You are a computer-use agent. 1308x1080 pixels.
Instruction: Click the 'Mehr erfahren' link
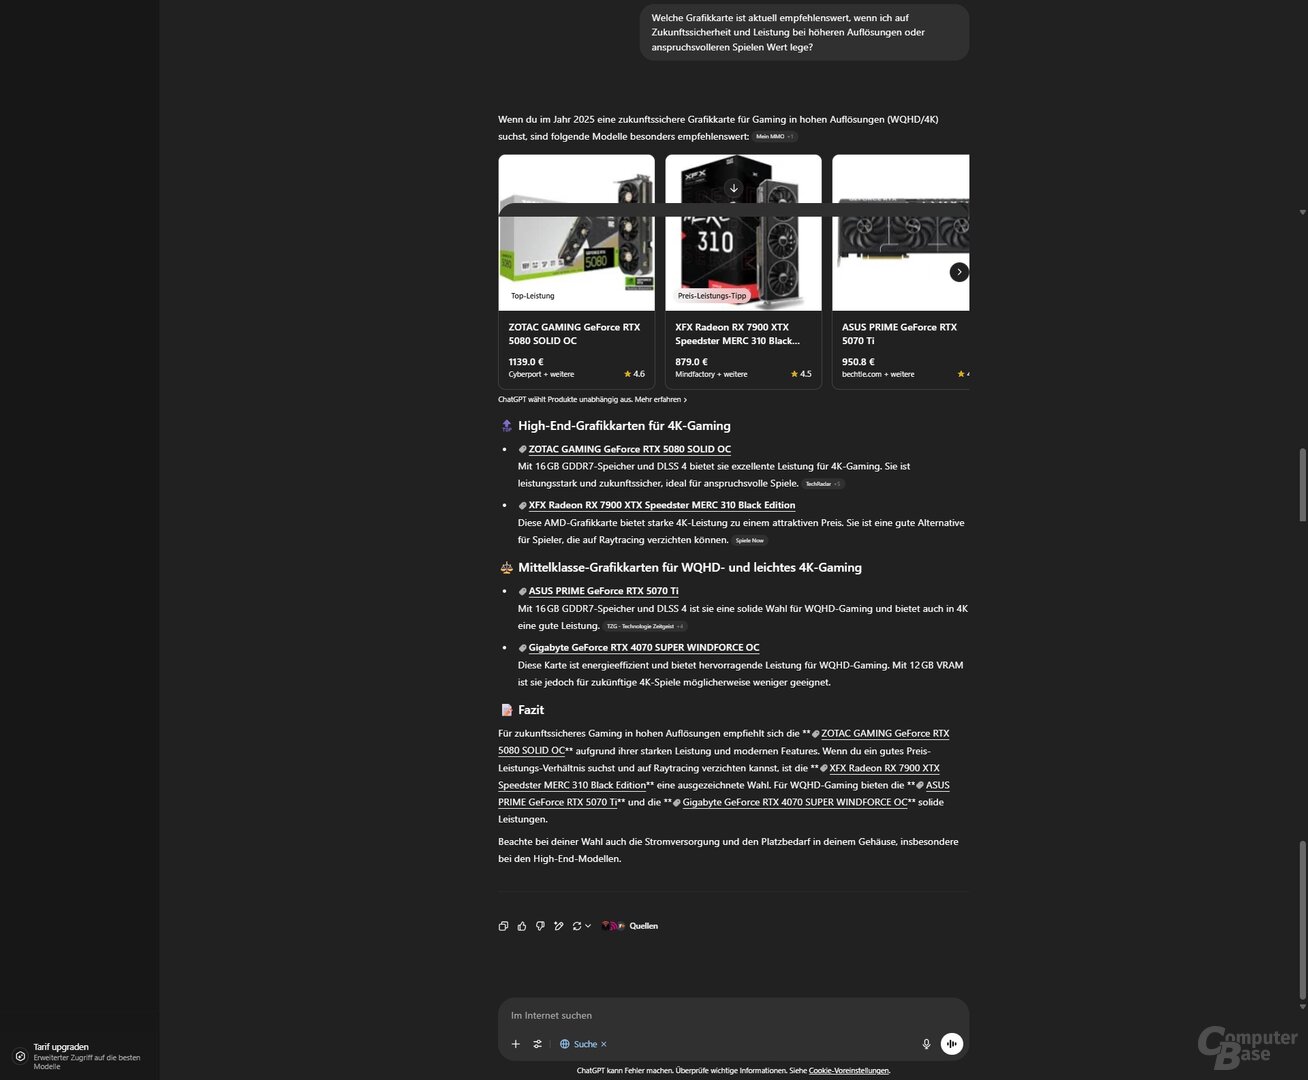660,399
